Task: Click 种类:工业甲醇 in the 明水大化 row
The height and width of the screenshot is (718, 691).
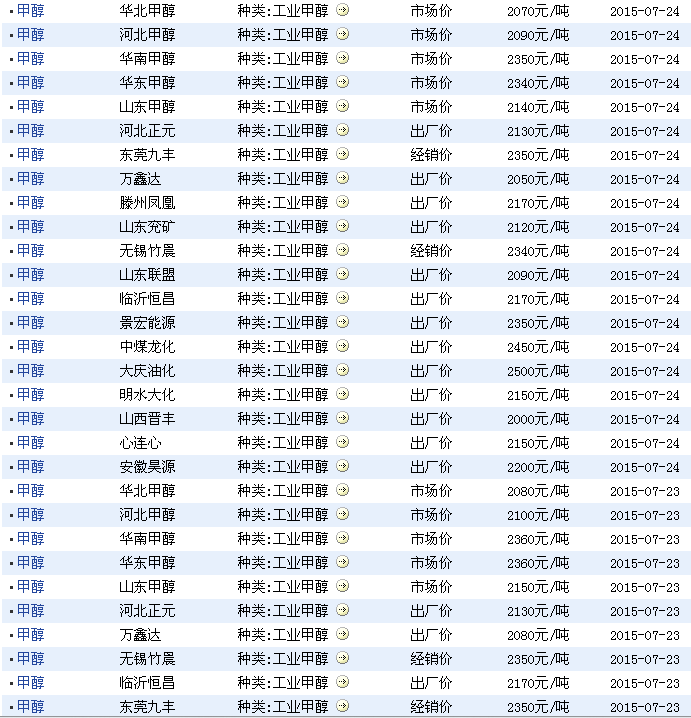Action: tap(283, 394)
